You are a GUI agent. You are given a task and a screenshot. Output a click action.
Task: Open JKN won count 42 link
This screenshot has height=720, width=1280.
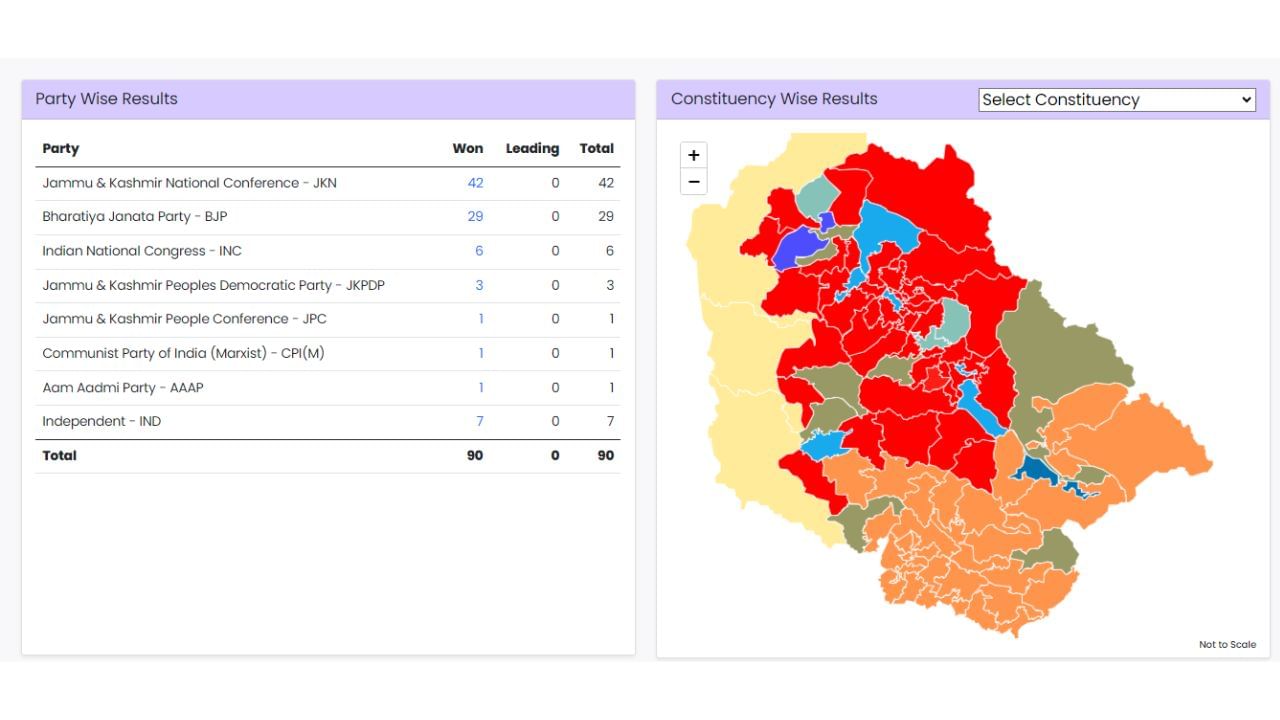(475, 183)
